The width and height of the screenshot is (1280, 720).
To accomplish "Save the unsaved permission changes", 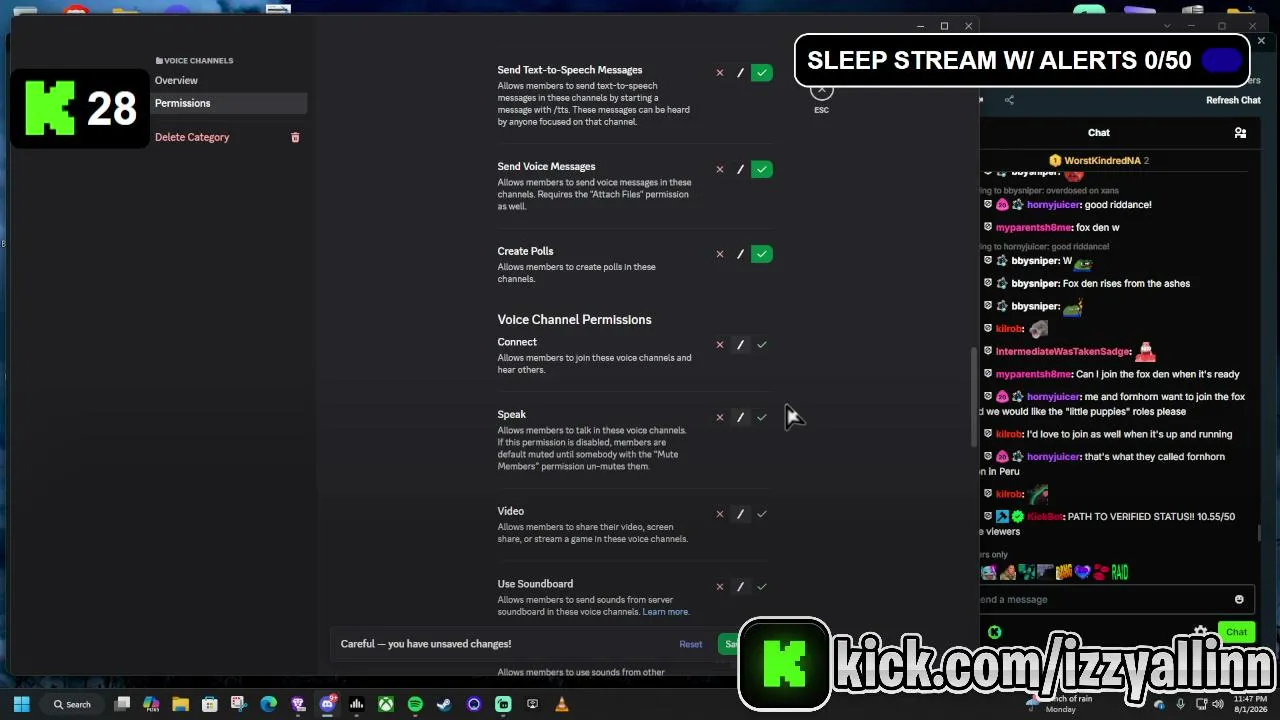I will (731, 644).
